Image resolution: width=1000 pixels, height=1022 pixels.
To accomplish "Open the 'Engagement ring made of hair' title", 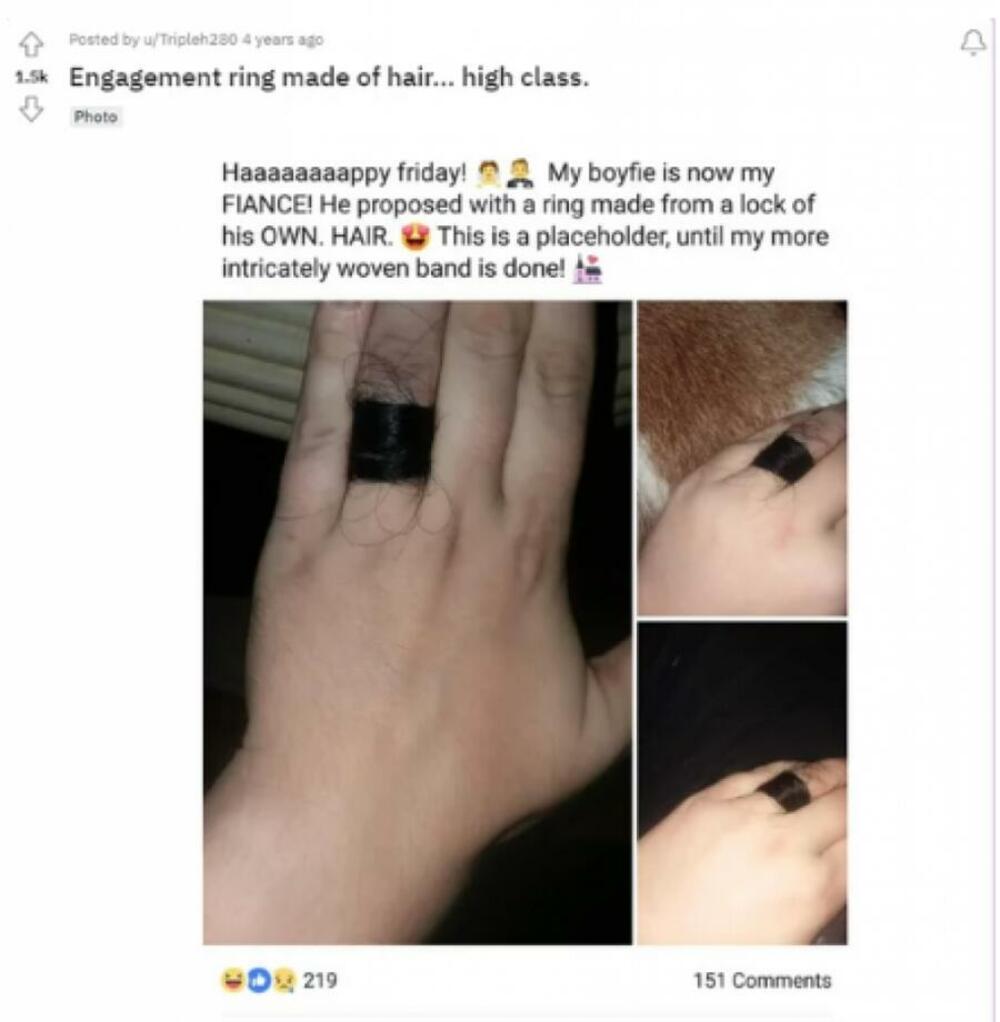I will tap(329, 78).
